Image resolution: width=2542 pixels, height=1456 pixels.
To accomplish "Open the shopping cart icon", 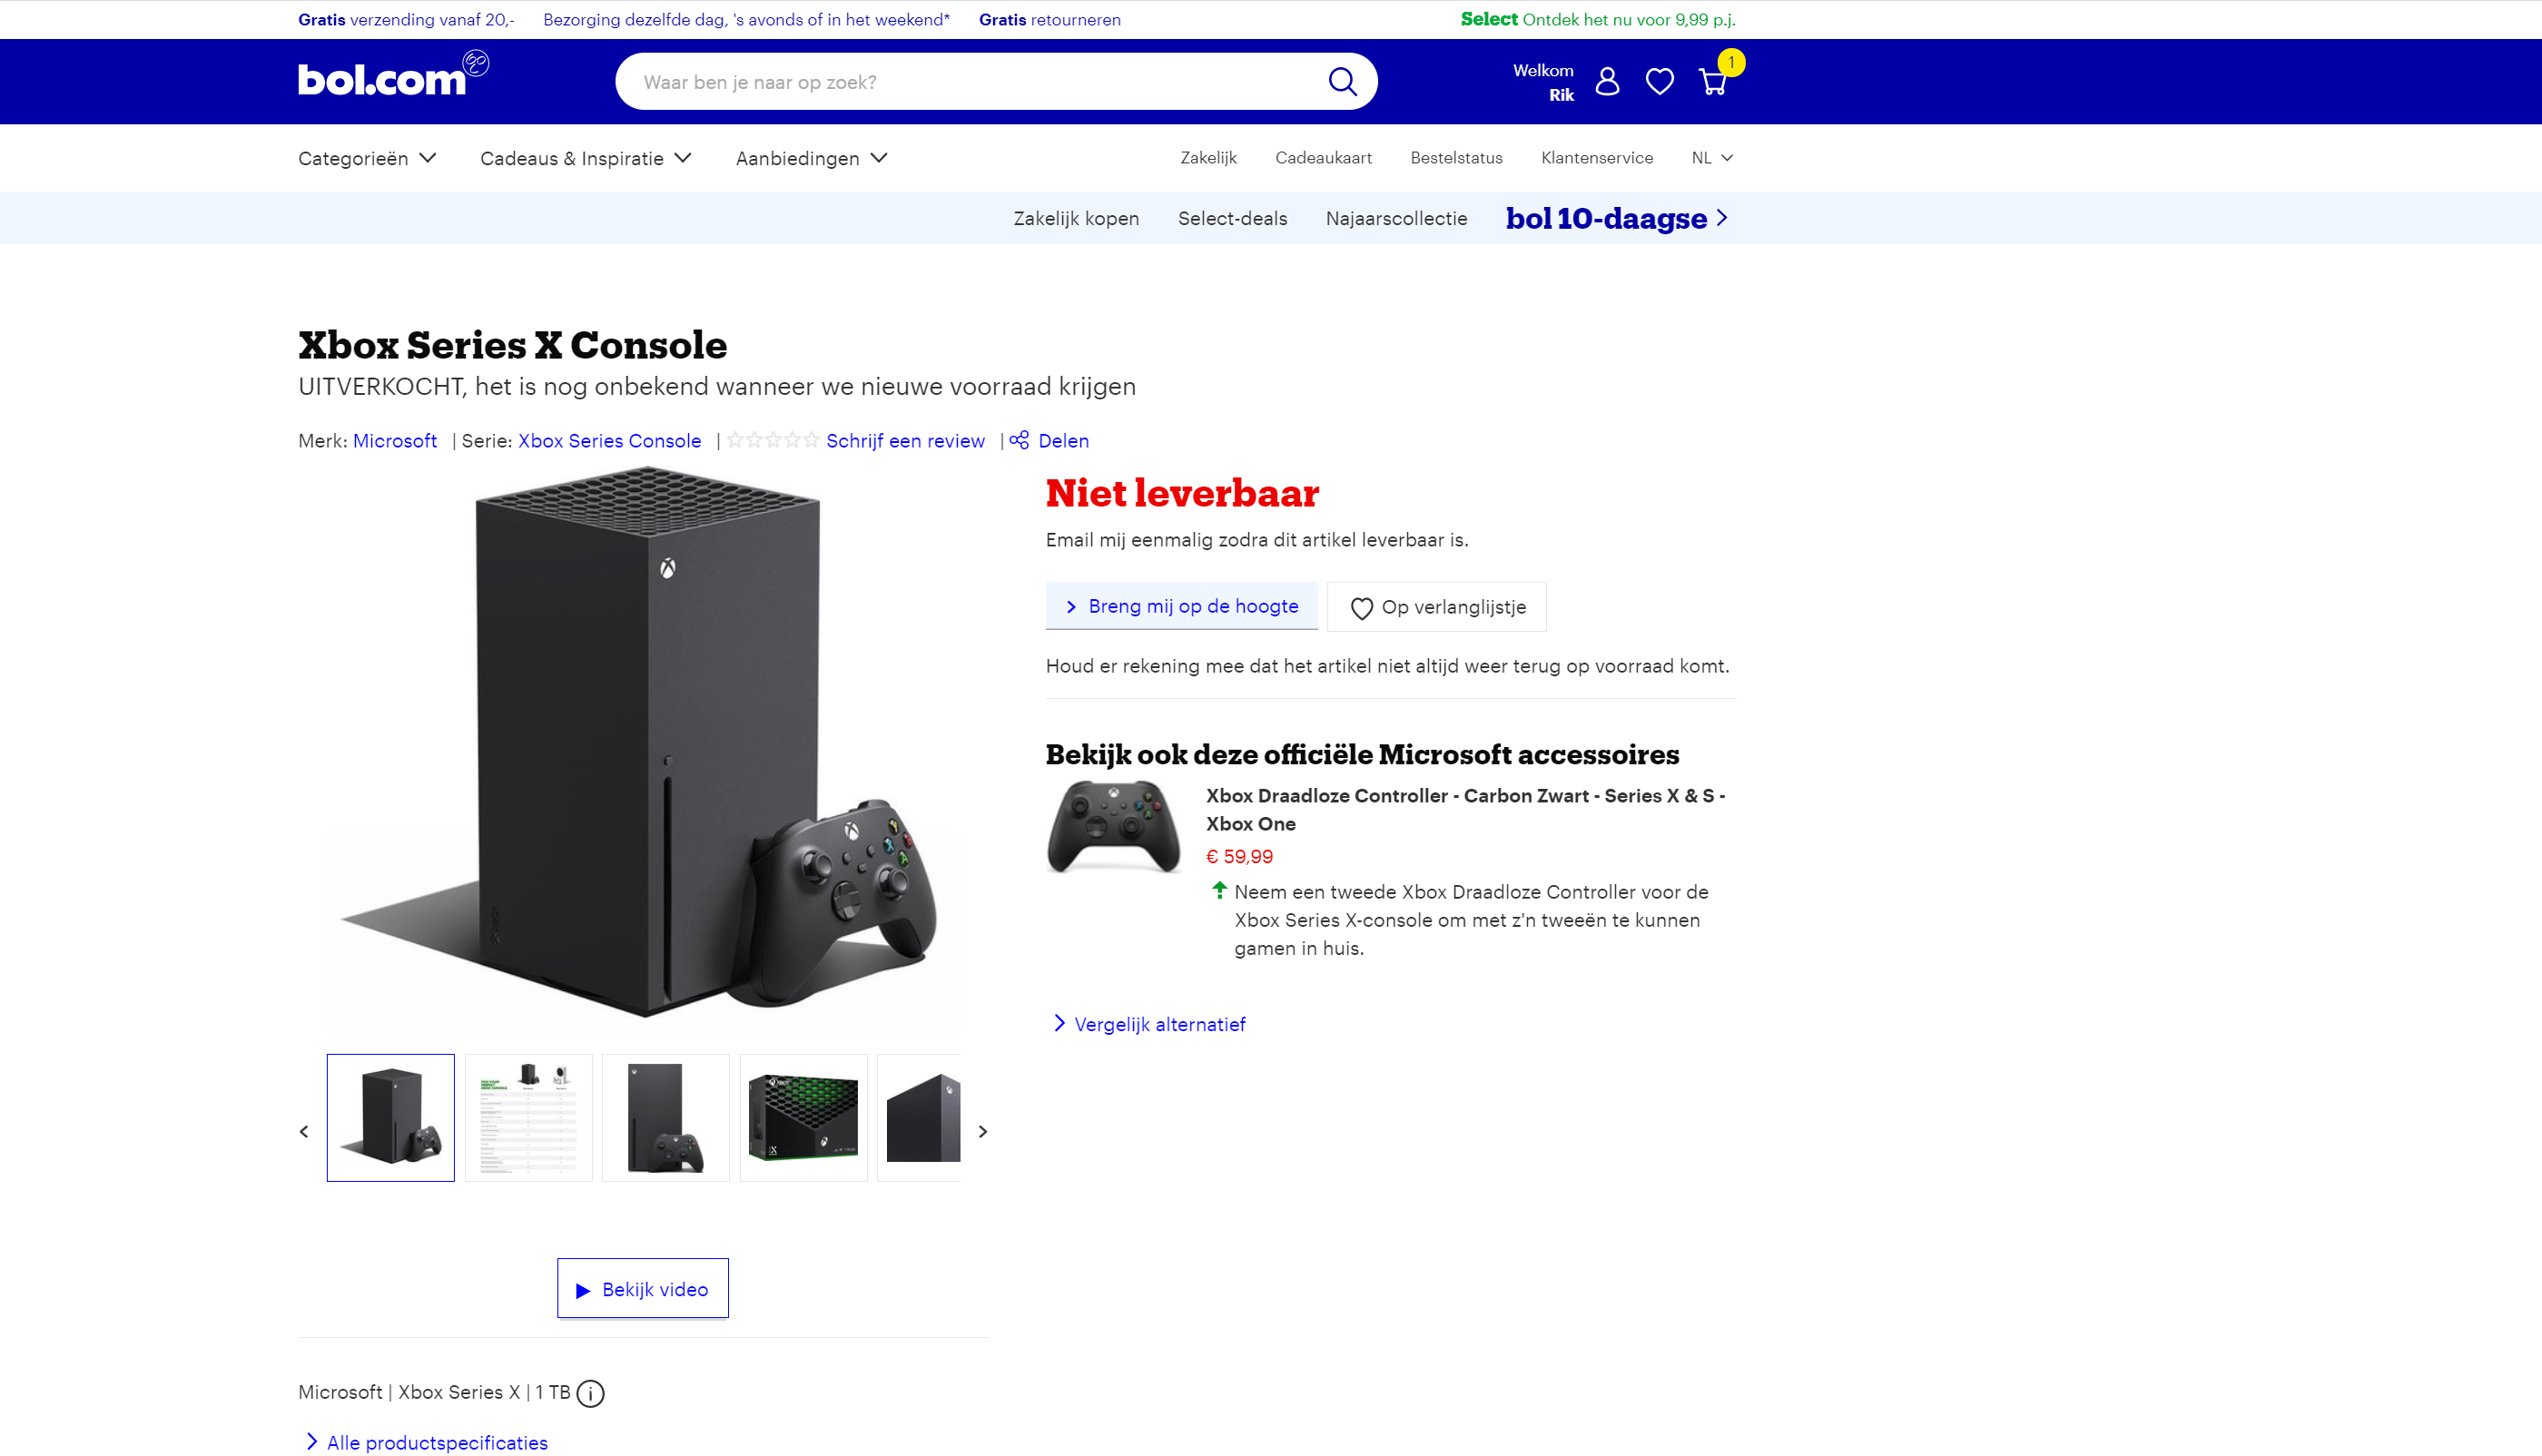I will coord(1713,81).
